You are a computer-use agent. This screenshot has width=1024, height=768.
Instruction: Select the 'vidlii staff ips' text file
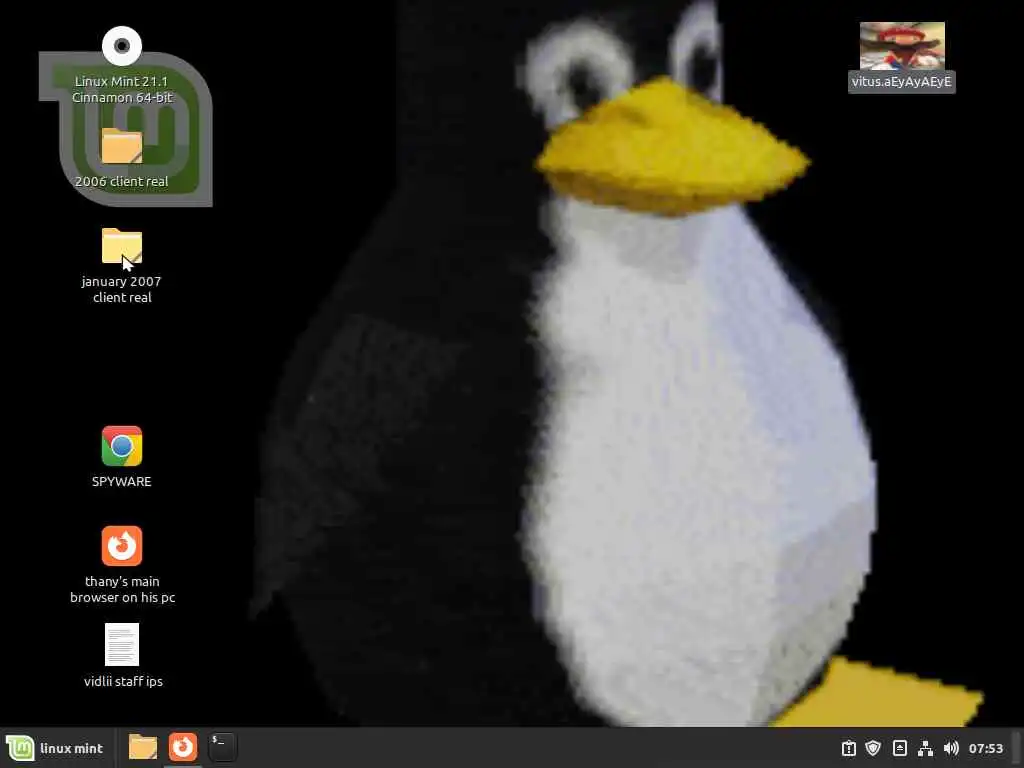pyautogui.click(x=121, y=645)
